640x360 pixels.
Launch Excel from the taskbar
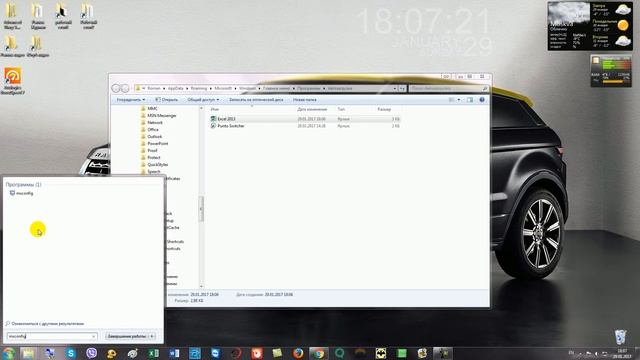[x=153, y=353]
